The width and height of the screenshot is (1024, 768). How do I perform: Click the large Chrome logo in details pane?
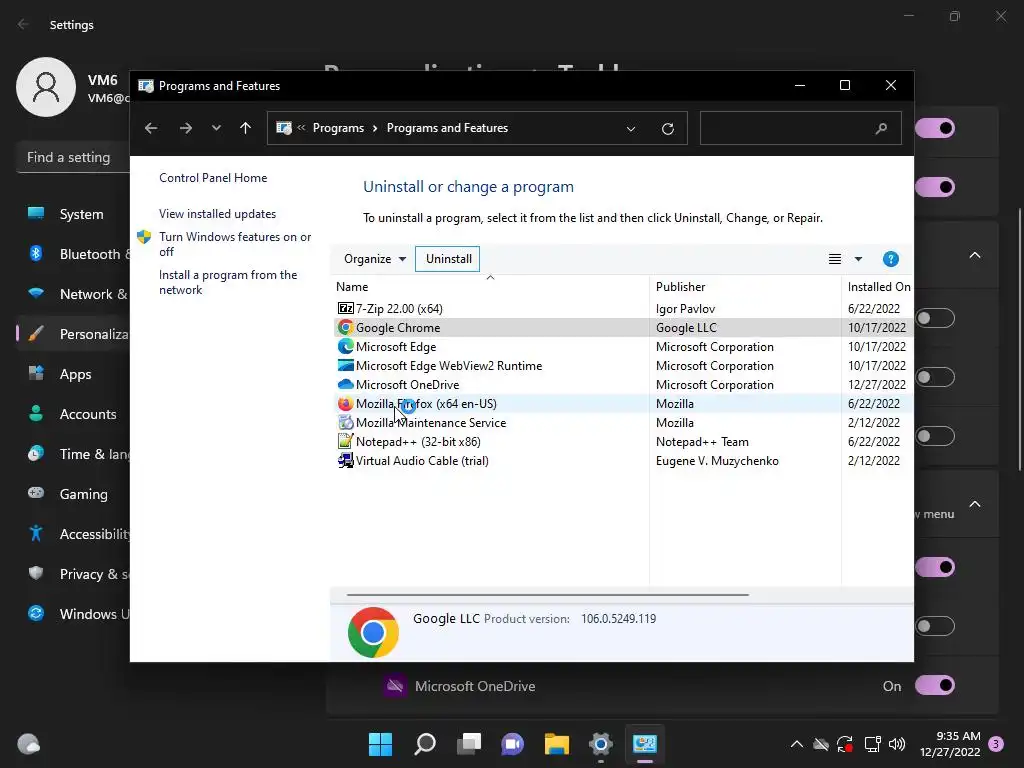point(373,632)
